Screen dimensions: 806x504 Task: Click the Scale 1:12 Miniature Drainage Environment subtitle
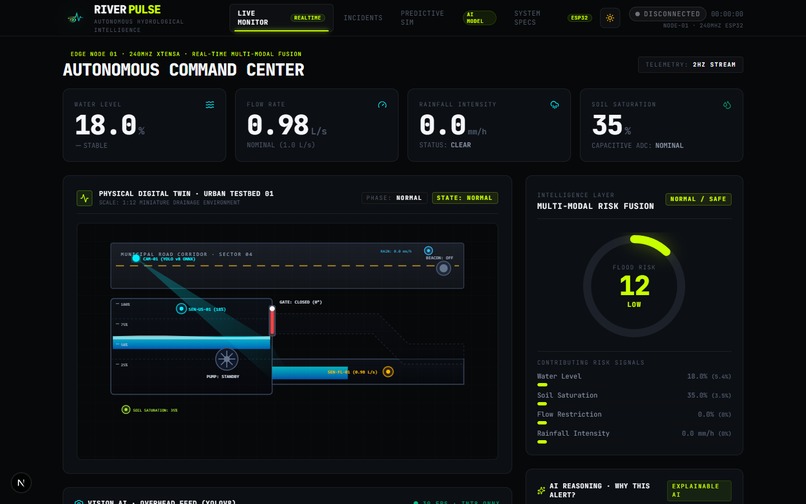(x=169, y=203)
